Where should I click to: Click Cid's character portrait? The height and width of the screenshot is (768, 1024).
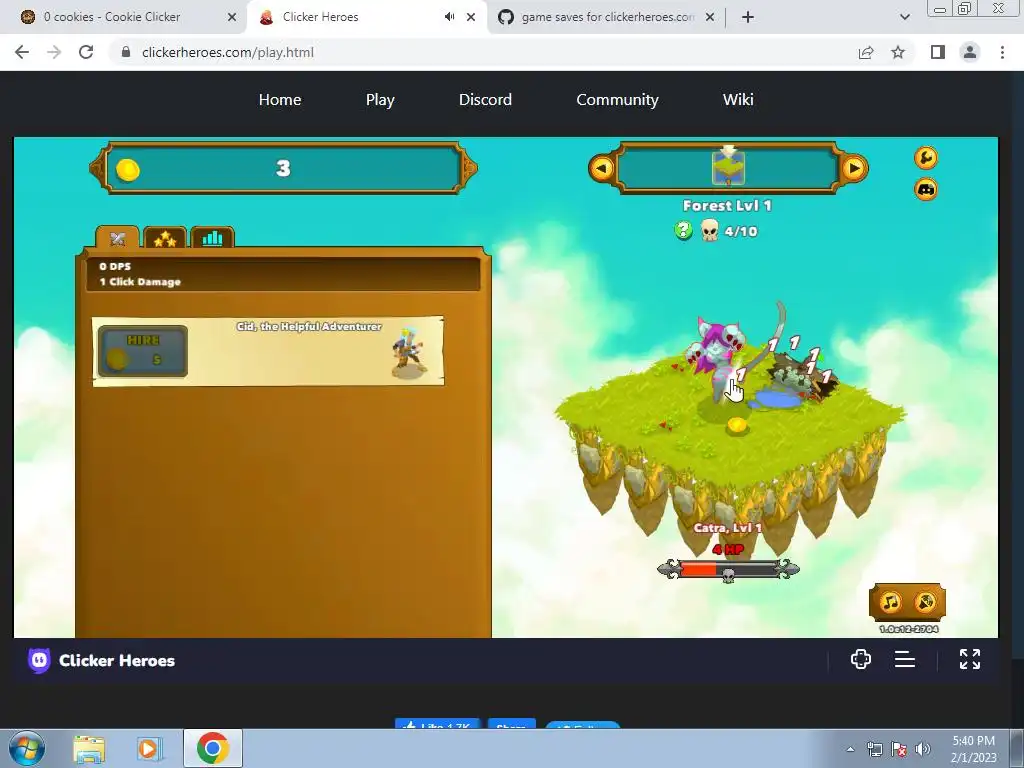point(408,353)
